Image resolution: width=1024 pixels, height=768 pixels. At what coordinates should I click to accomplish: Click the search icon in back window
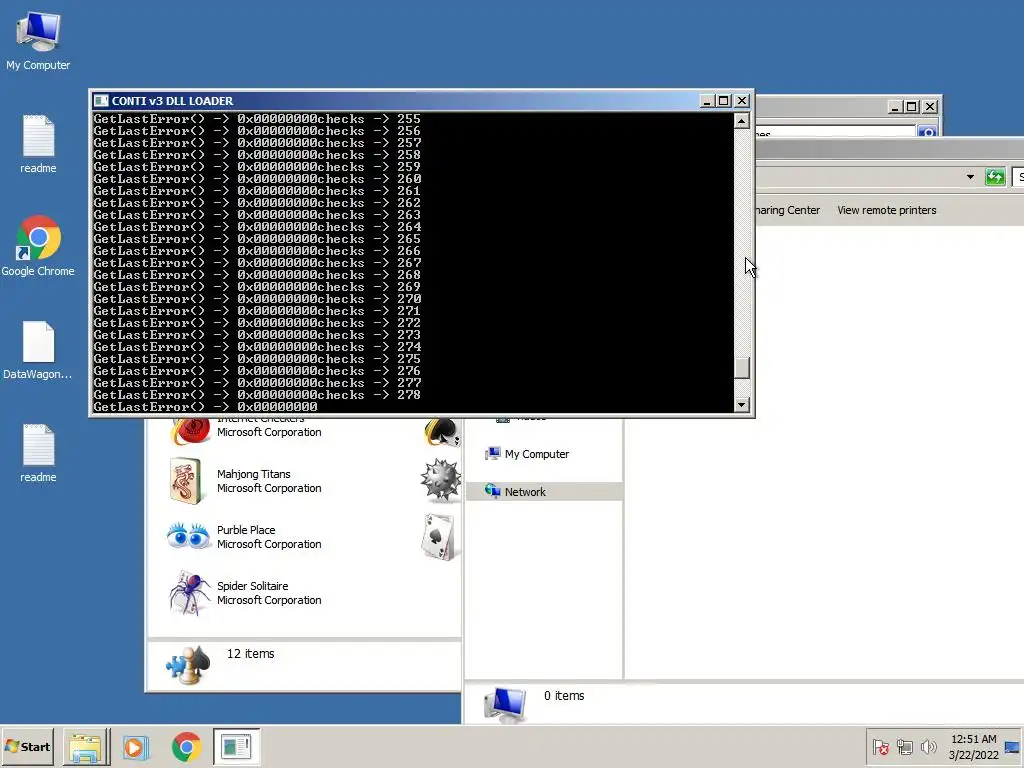tap(927, 133)
